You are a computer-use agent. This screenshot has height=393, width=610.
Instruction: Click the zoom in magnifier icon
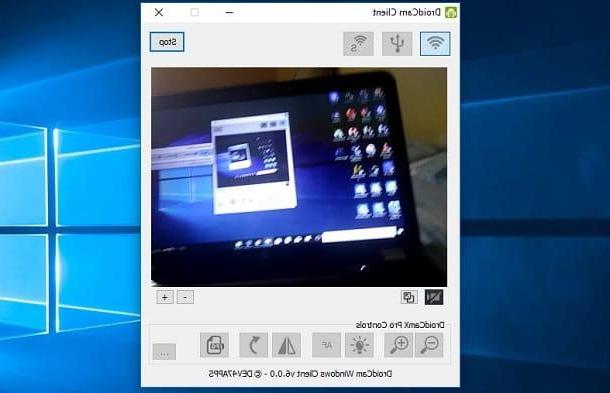pos(399,345)
